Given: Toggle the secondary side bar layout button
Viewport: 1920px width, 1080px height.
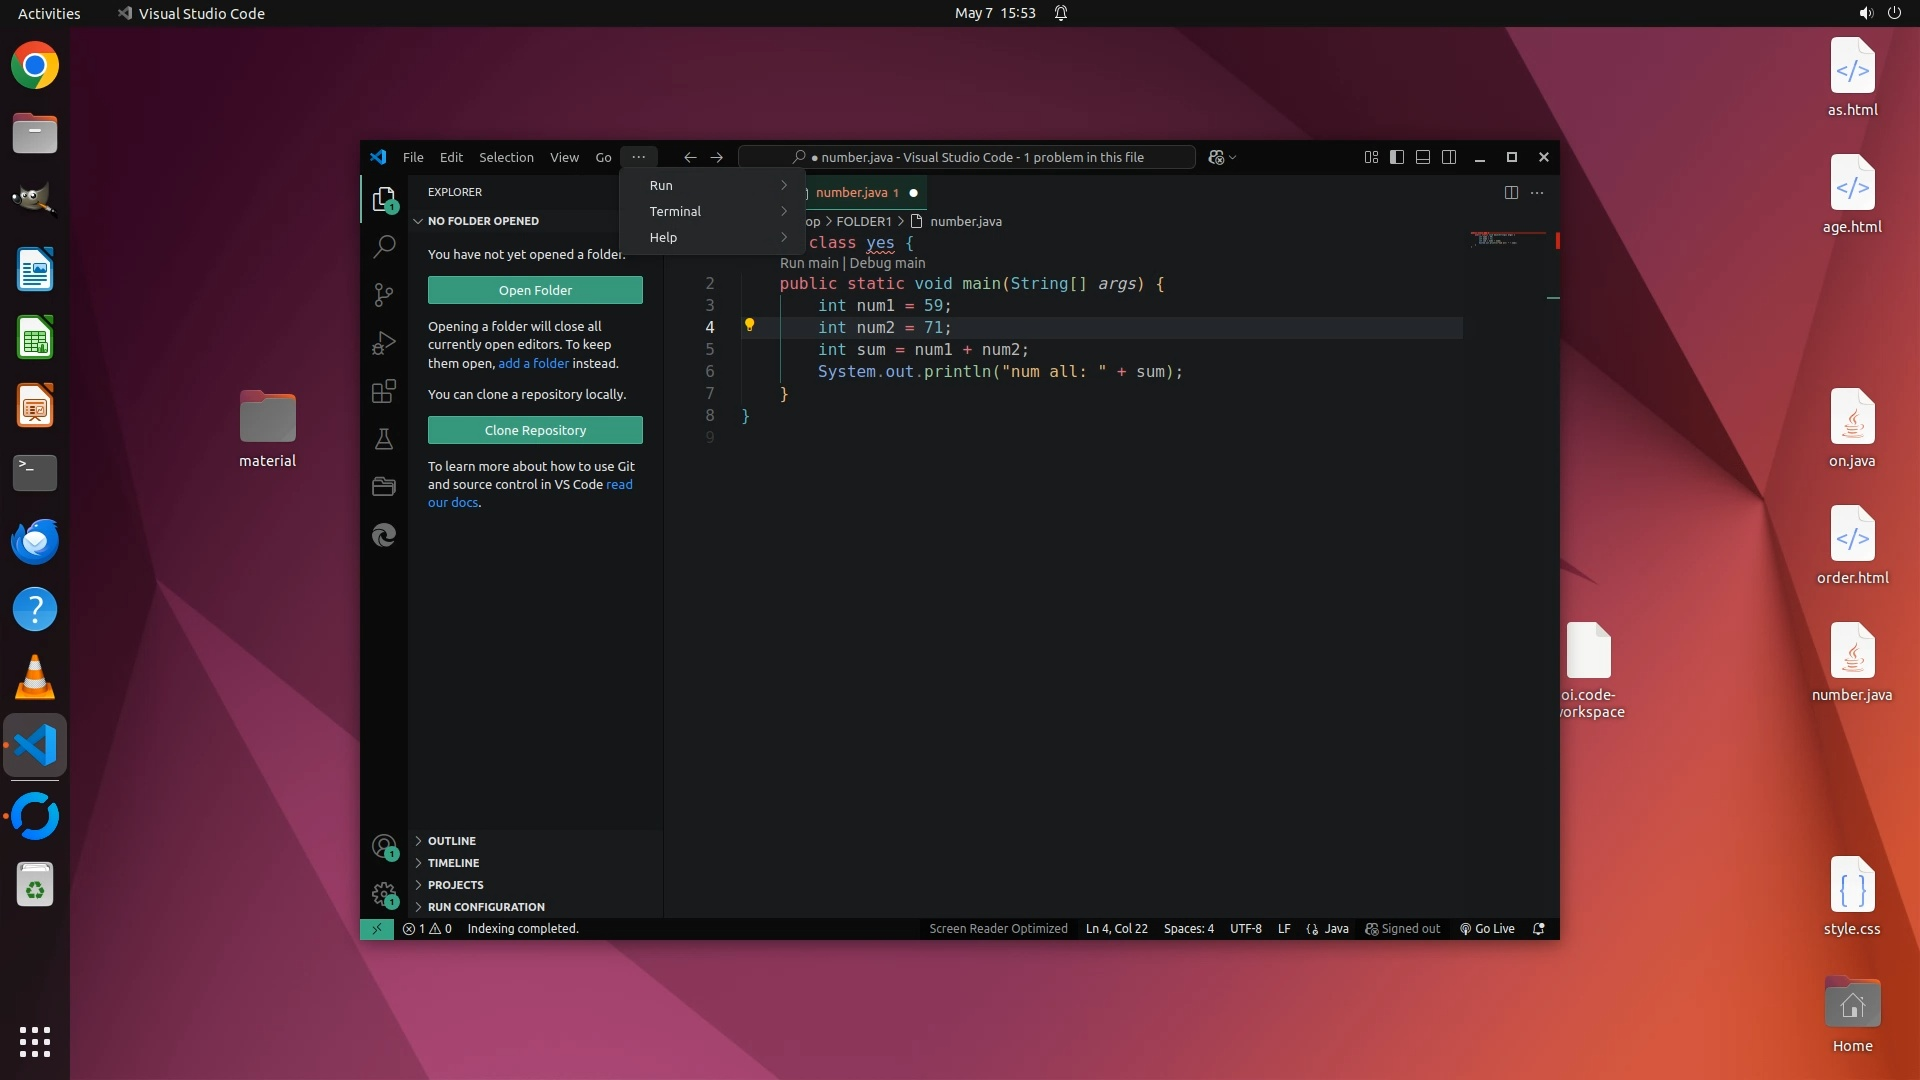Looking at the screenshot, I should (1449, 157).
